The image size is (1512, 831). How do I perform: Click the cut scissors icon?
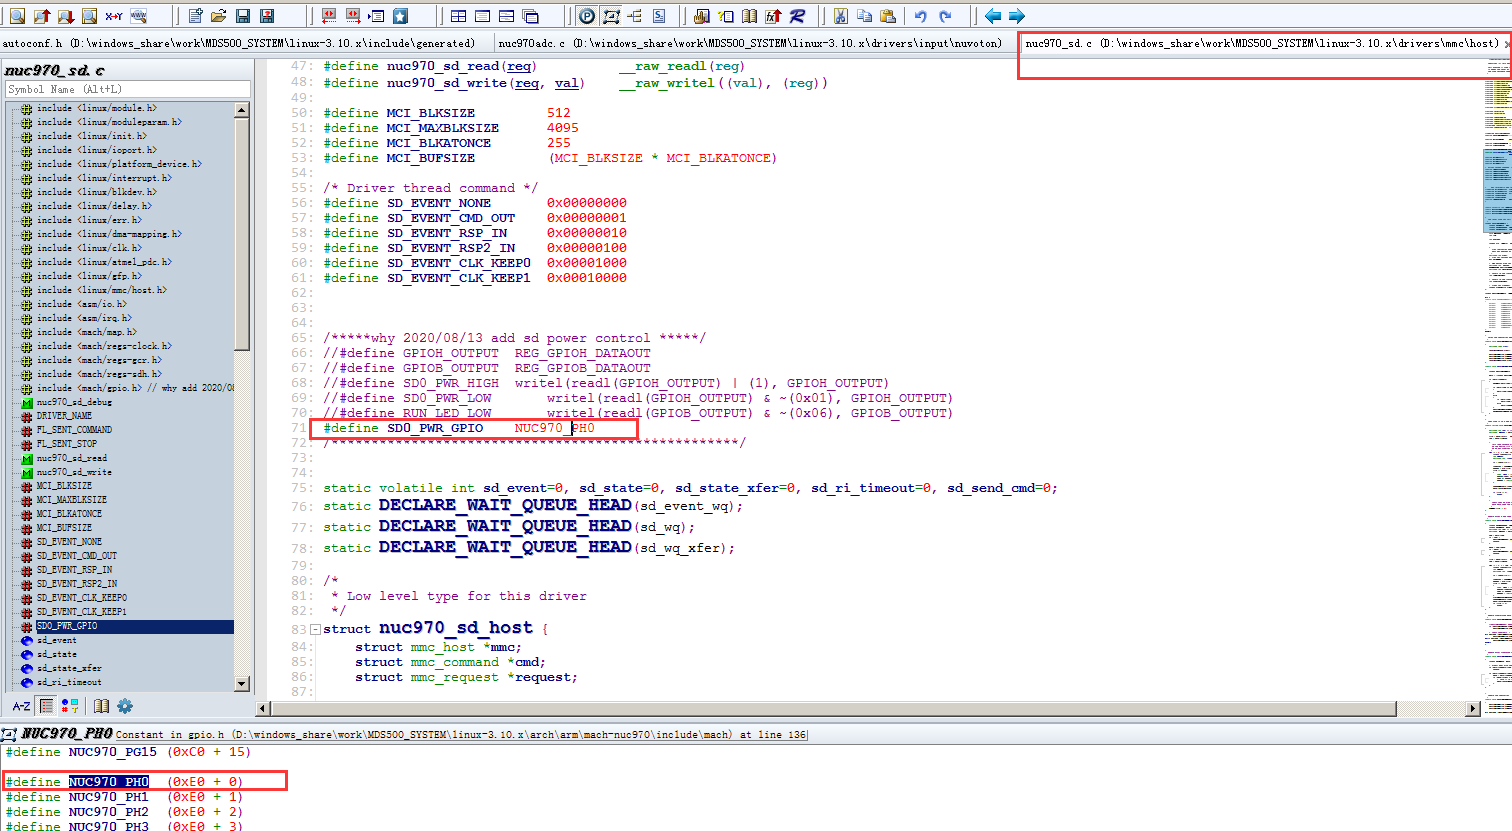click(840, 16)
